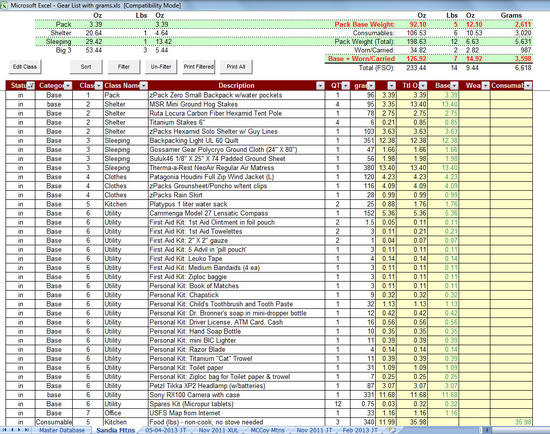Select the 'Consumable' category cell in Food row

pos(54,422)
